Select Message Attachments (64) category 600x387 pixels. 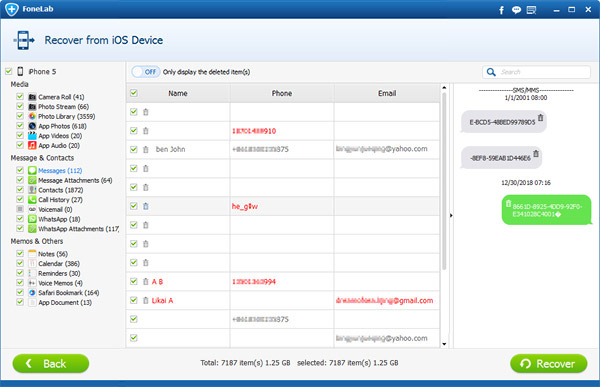(75, 180)
